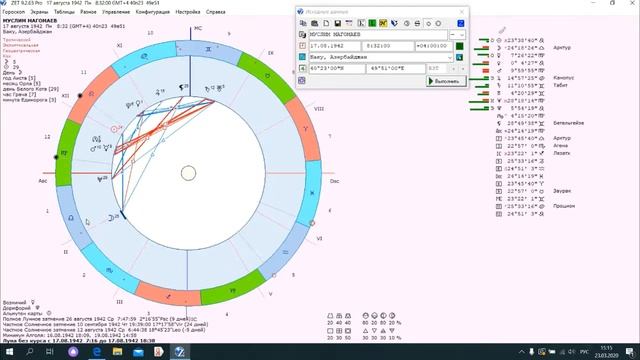Open the Windows Start menu

[x=9, y=351]
